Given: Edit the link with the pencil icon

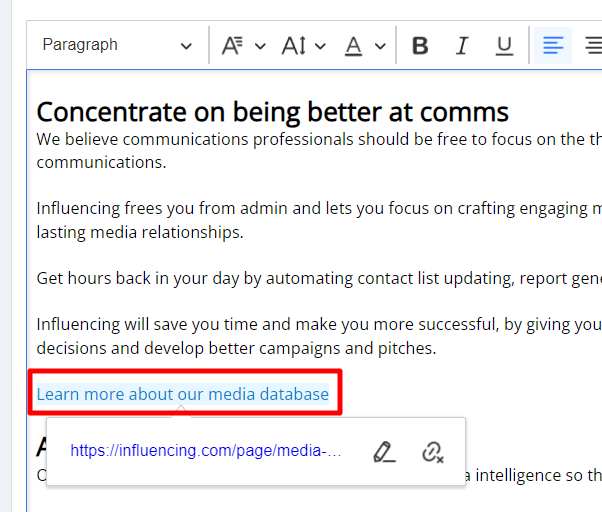Looking at the screenshot, I should [x=384, y=452].
